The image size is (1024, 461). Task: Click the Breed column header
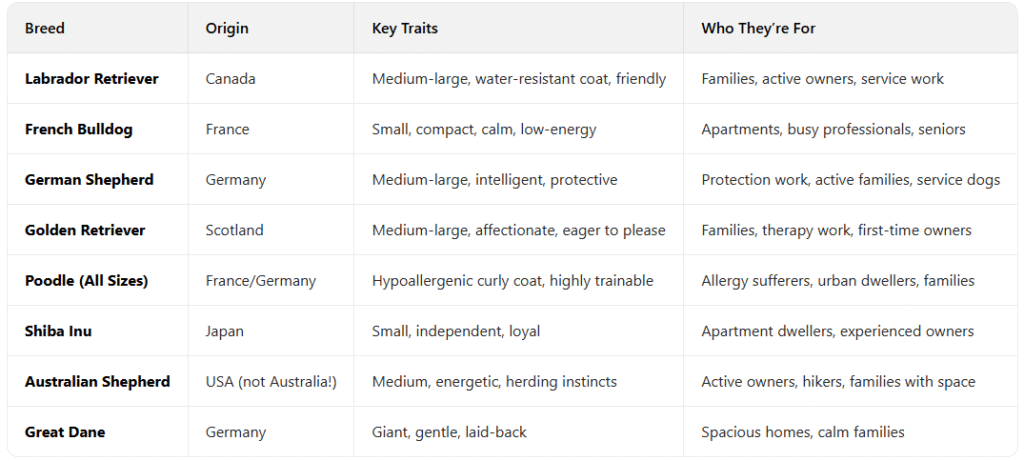[x=45, y=28]
